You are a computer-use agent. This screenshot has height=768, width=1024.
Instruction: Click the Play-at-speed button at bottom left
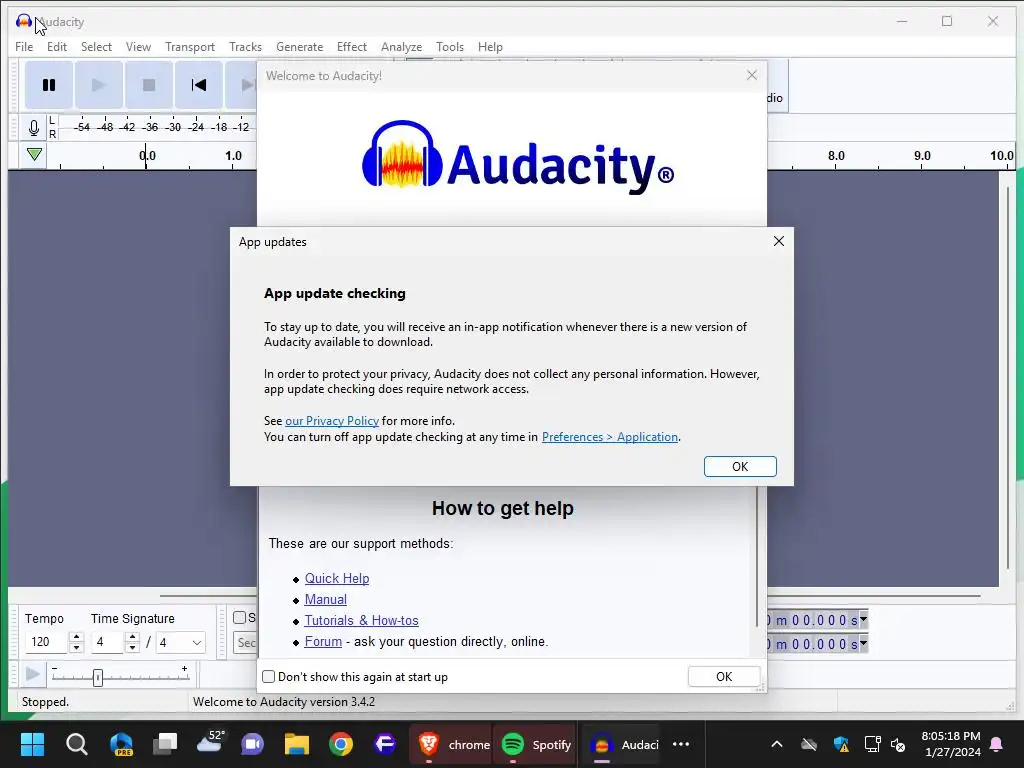pos(32,674)
